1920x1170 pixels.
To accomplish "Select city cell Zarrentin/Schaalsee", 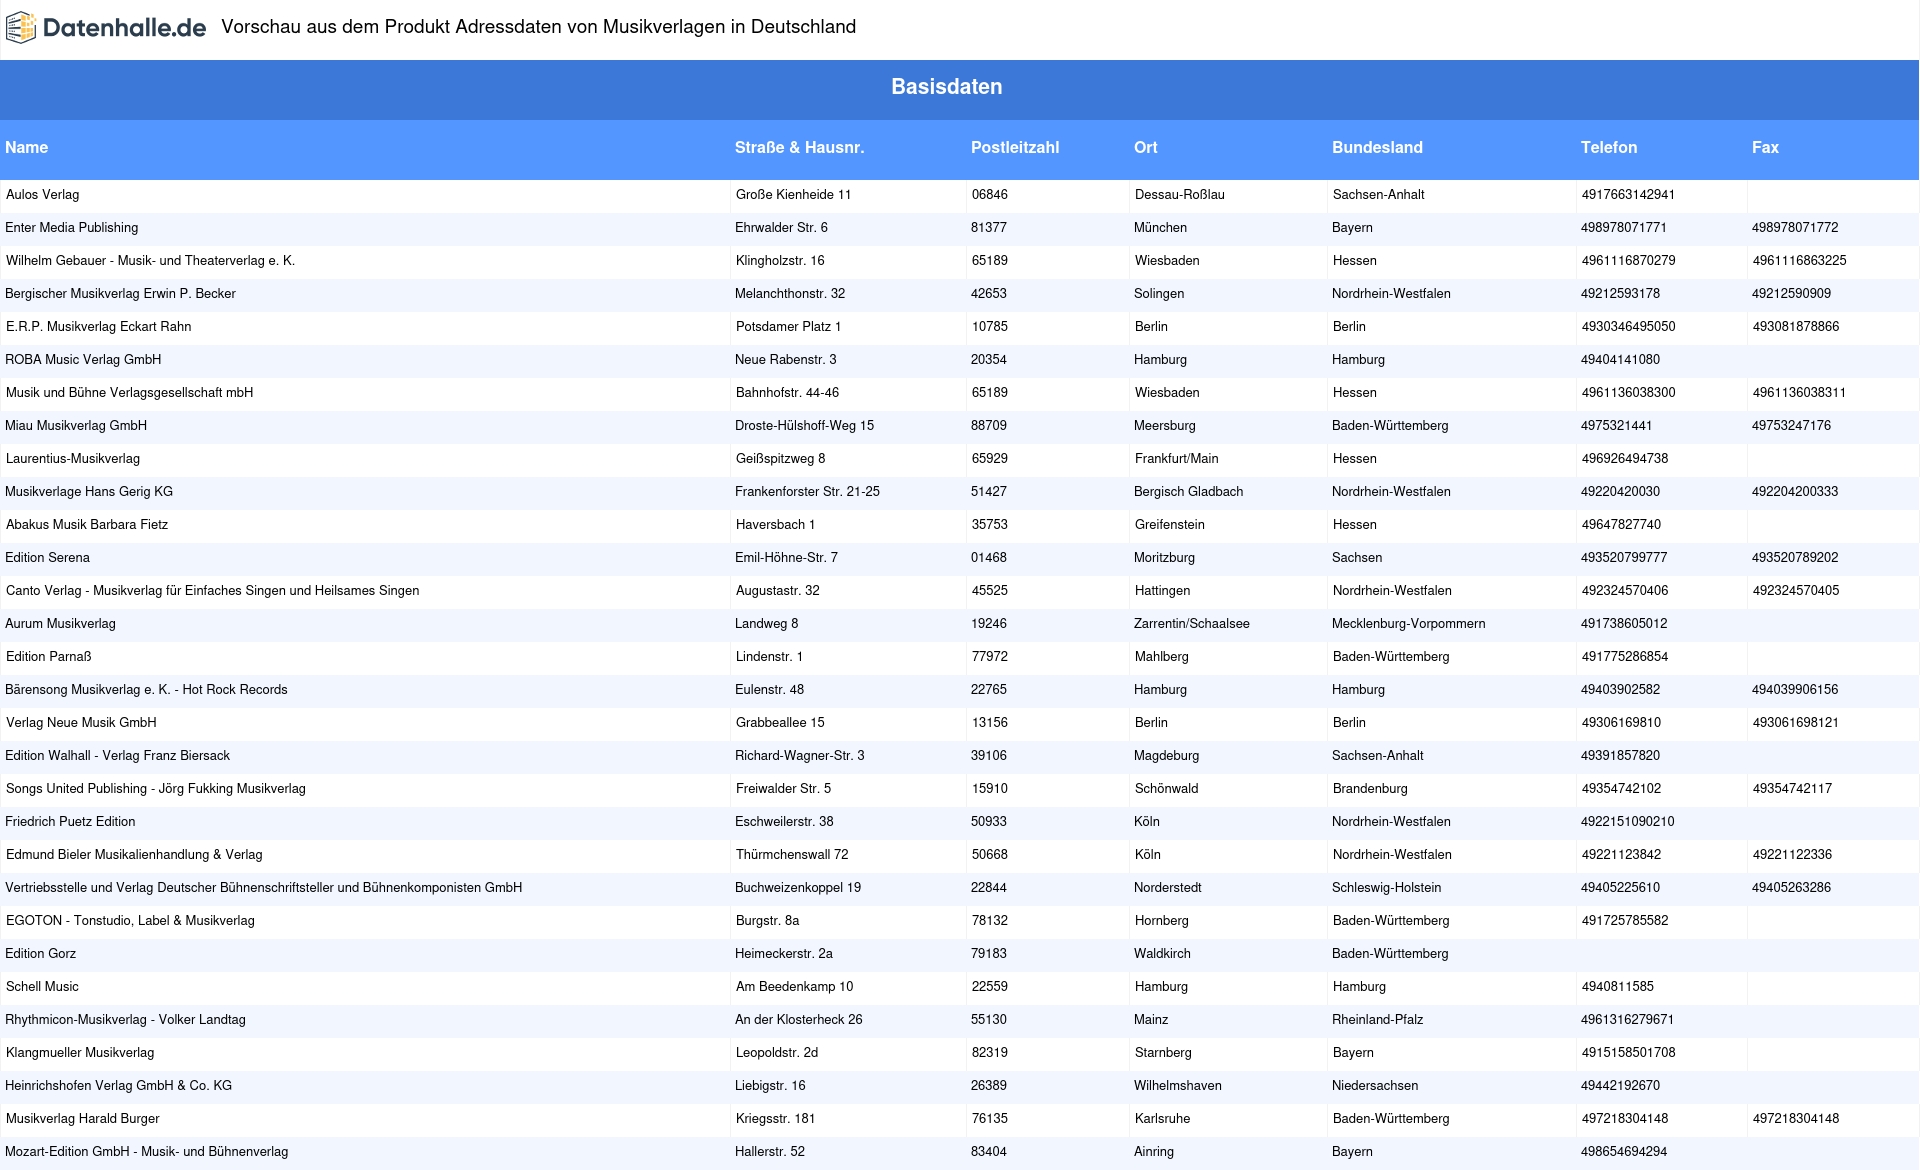I will pyautogui.click(x=1191, y=624).
